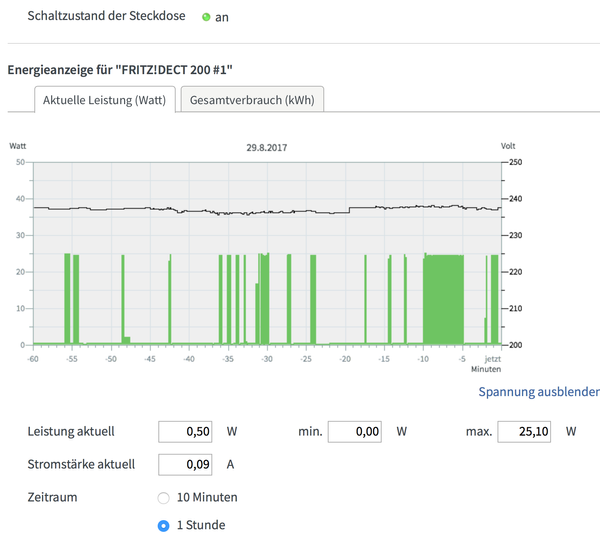Image resolution: width=600 pixels, height=539 pixels.
Task: Click the 'Watt' axis label at chart left
Action: point(17,146)
